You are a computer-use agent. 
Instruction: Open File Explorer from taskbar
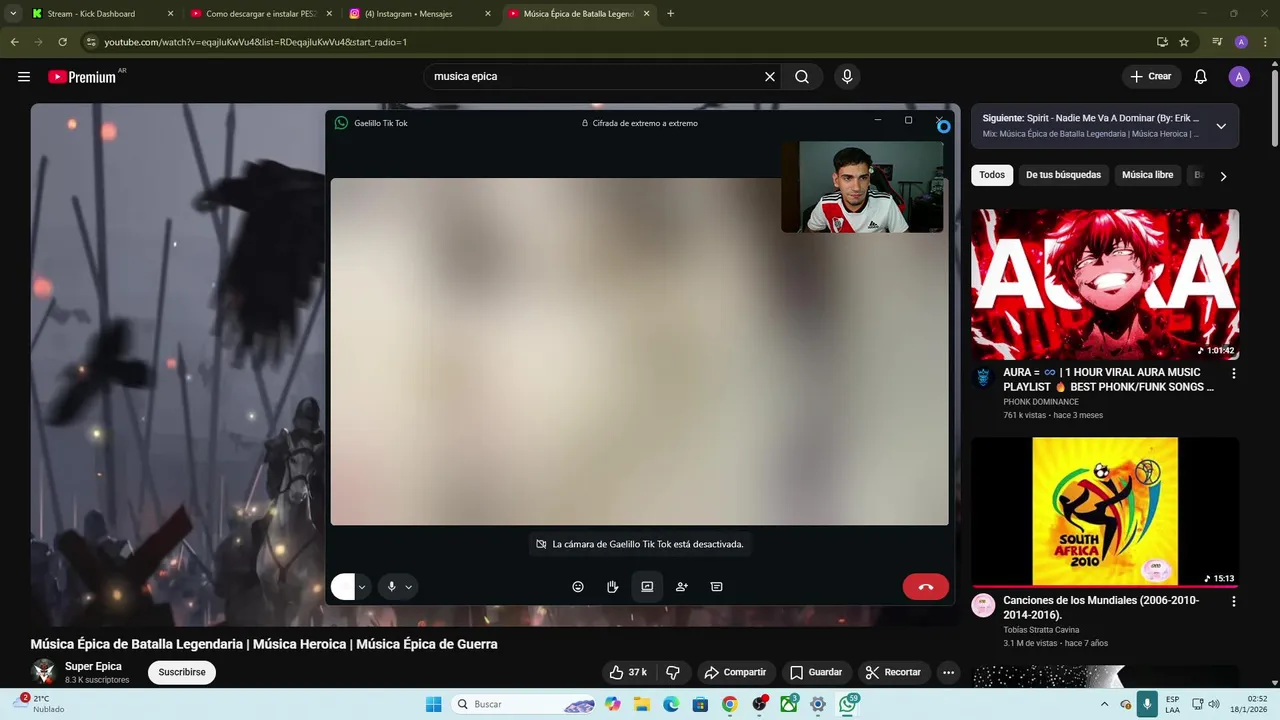tap(642, 704)
